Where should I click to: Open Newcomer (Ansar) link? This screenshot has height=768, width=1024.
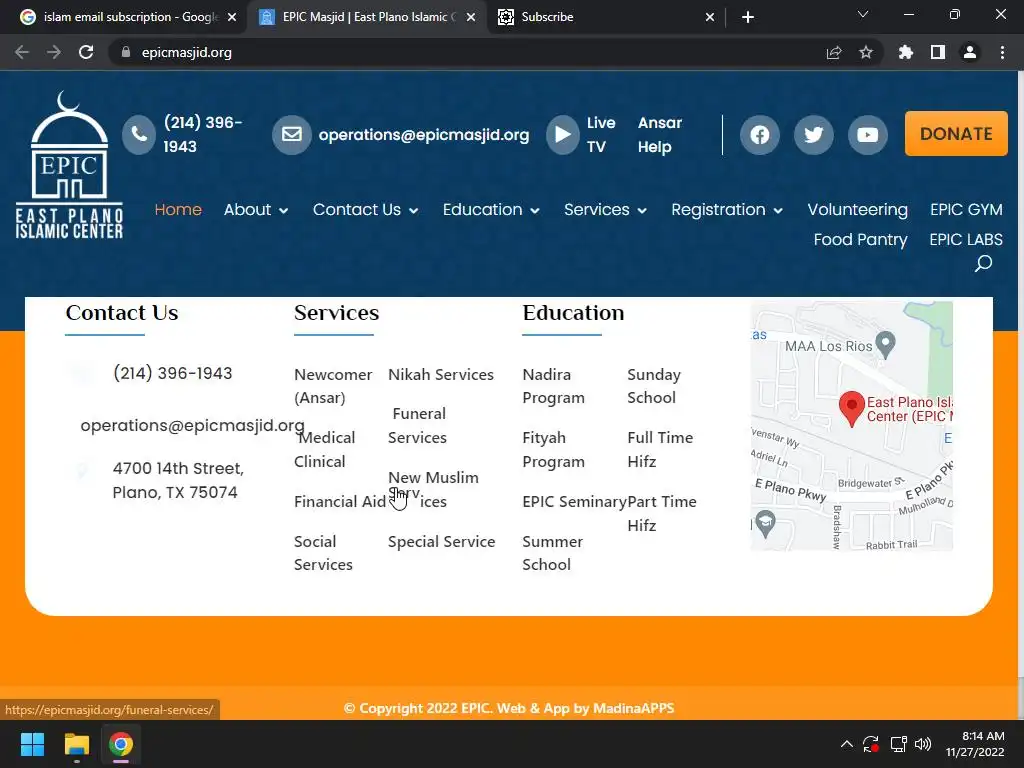click(333, 386)
